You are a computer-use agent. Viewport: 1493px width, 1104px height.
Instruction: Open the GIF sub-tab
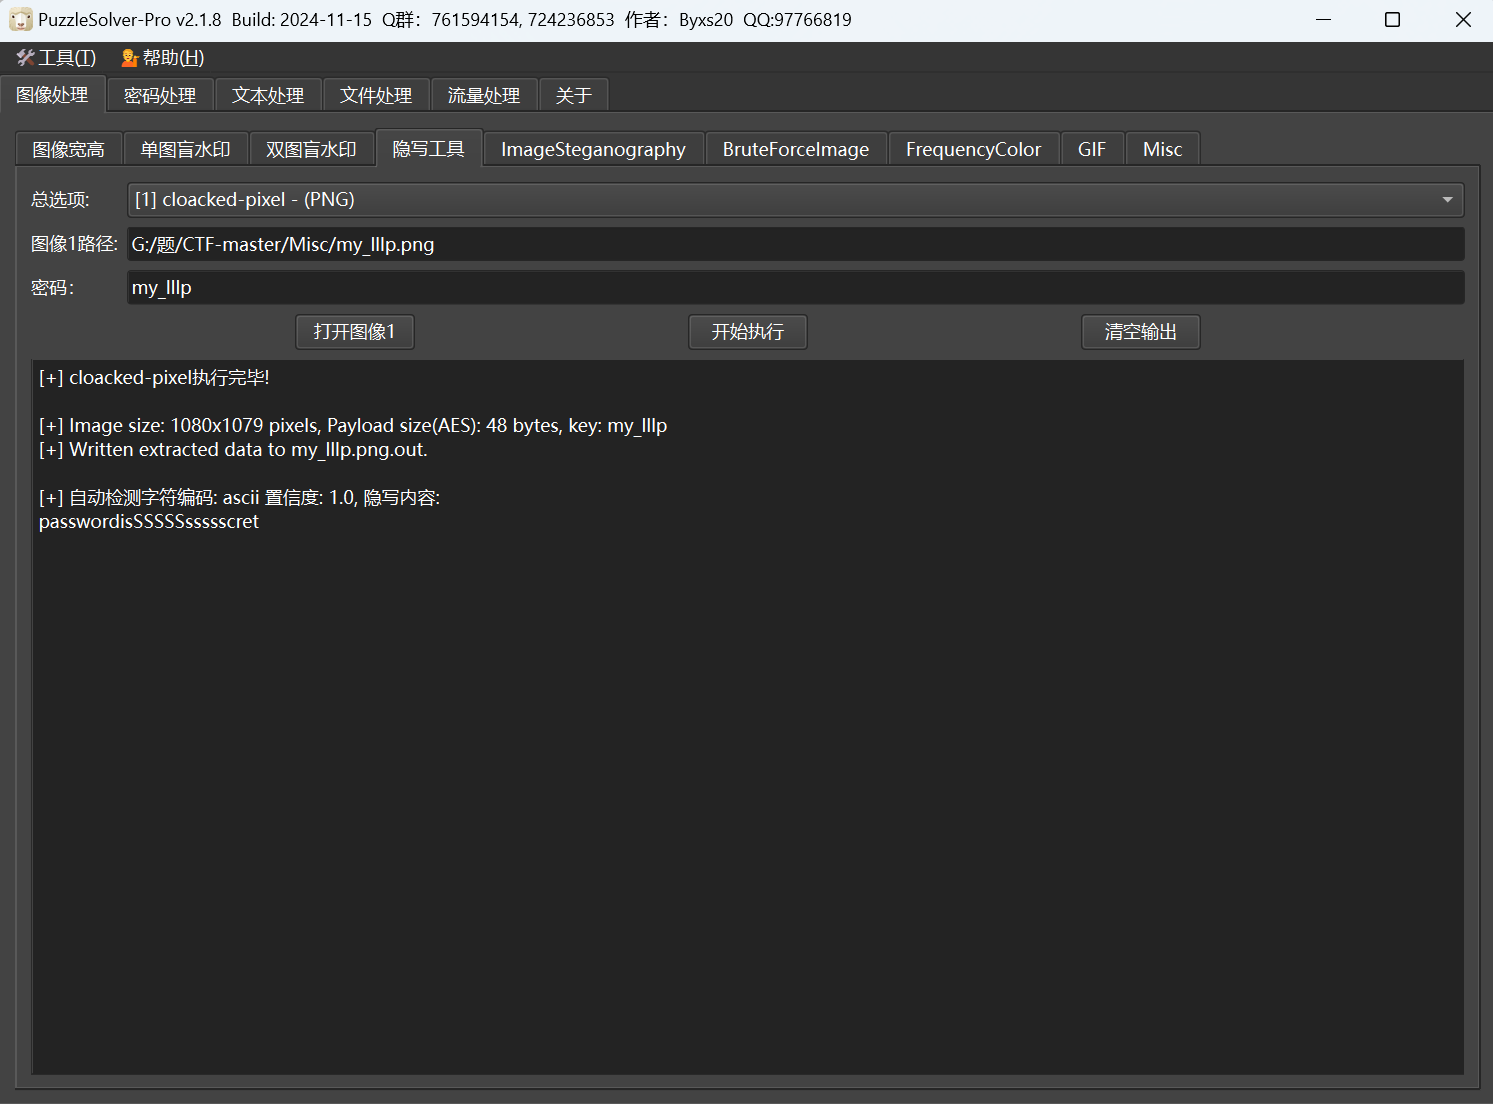point(1092,150)
